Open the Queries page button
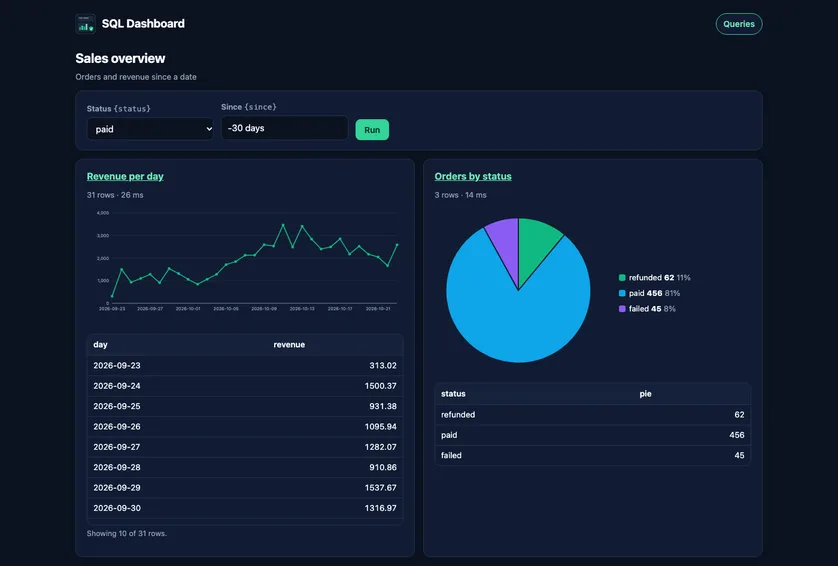The image size is (838, 566). [x=739, y=24]
